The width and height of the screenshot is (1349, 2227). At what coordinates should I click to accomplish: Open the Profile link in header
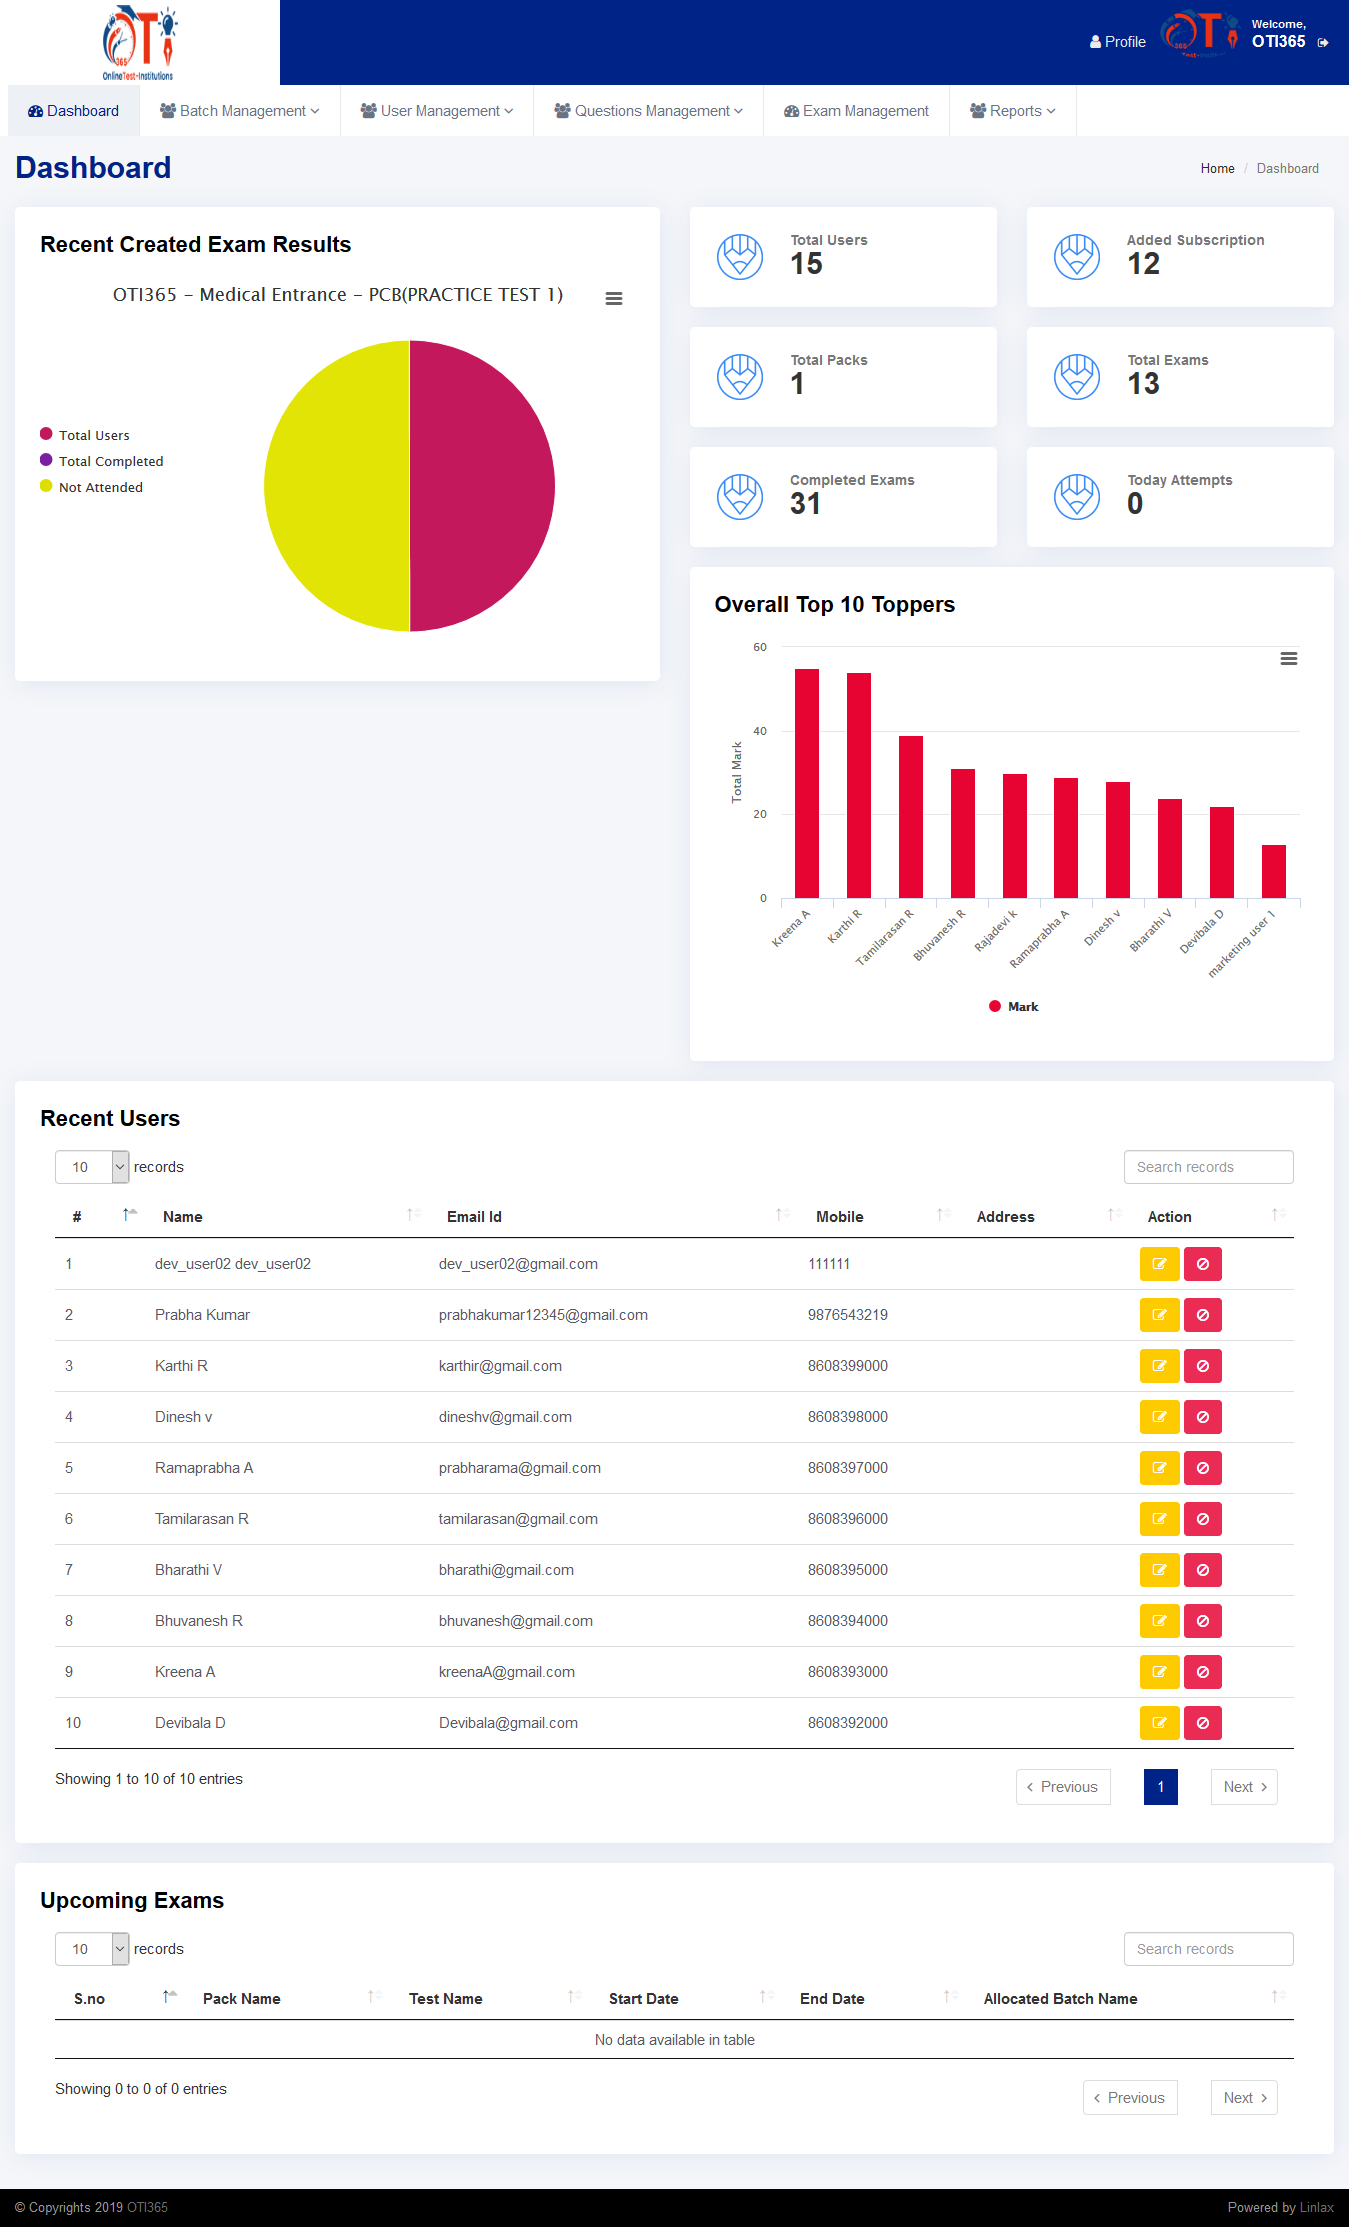[1117, 42]
